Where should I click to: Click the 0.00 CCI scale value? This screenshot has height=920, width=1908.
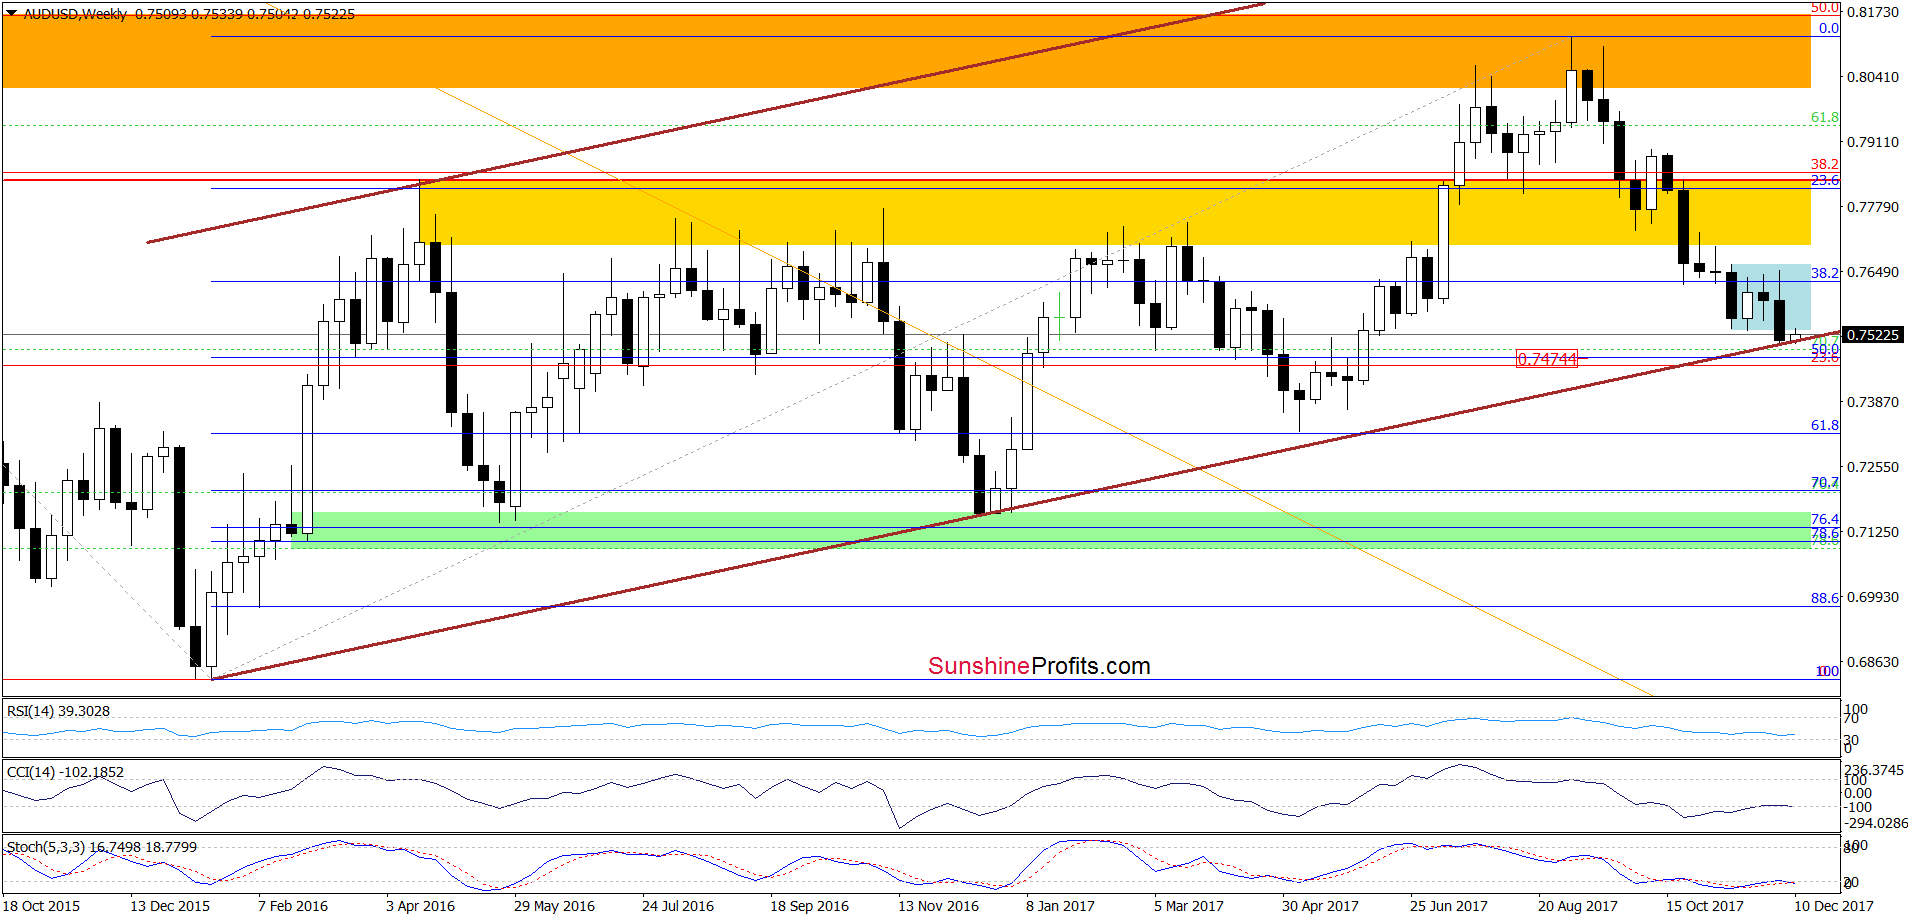pyautogui.click(x=1858, y=793)
